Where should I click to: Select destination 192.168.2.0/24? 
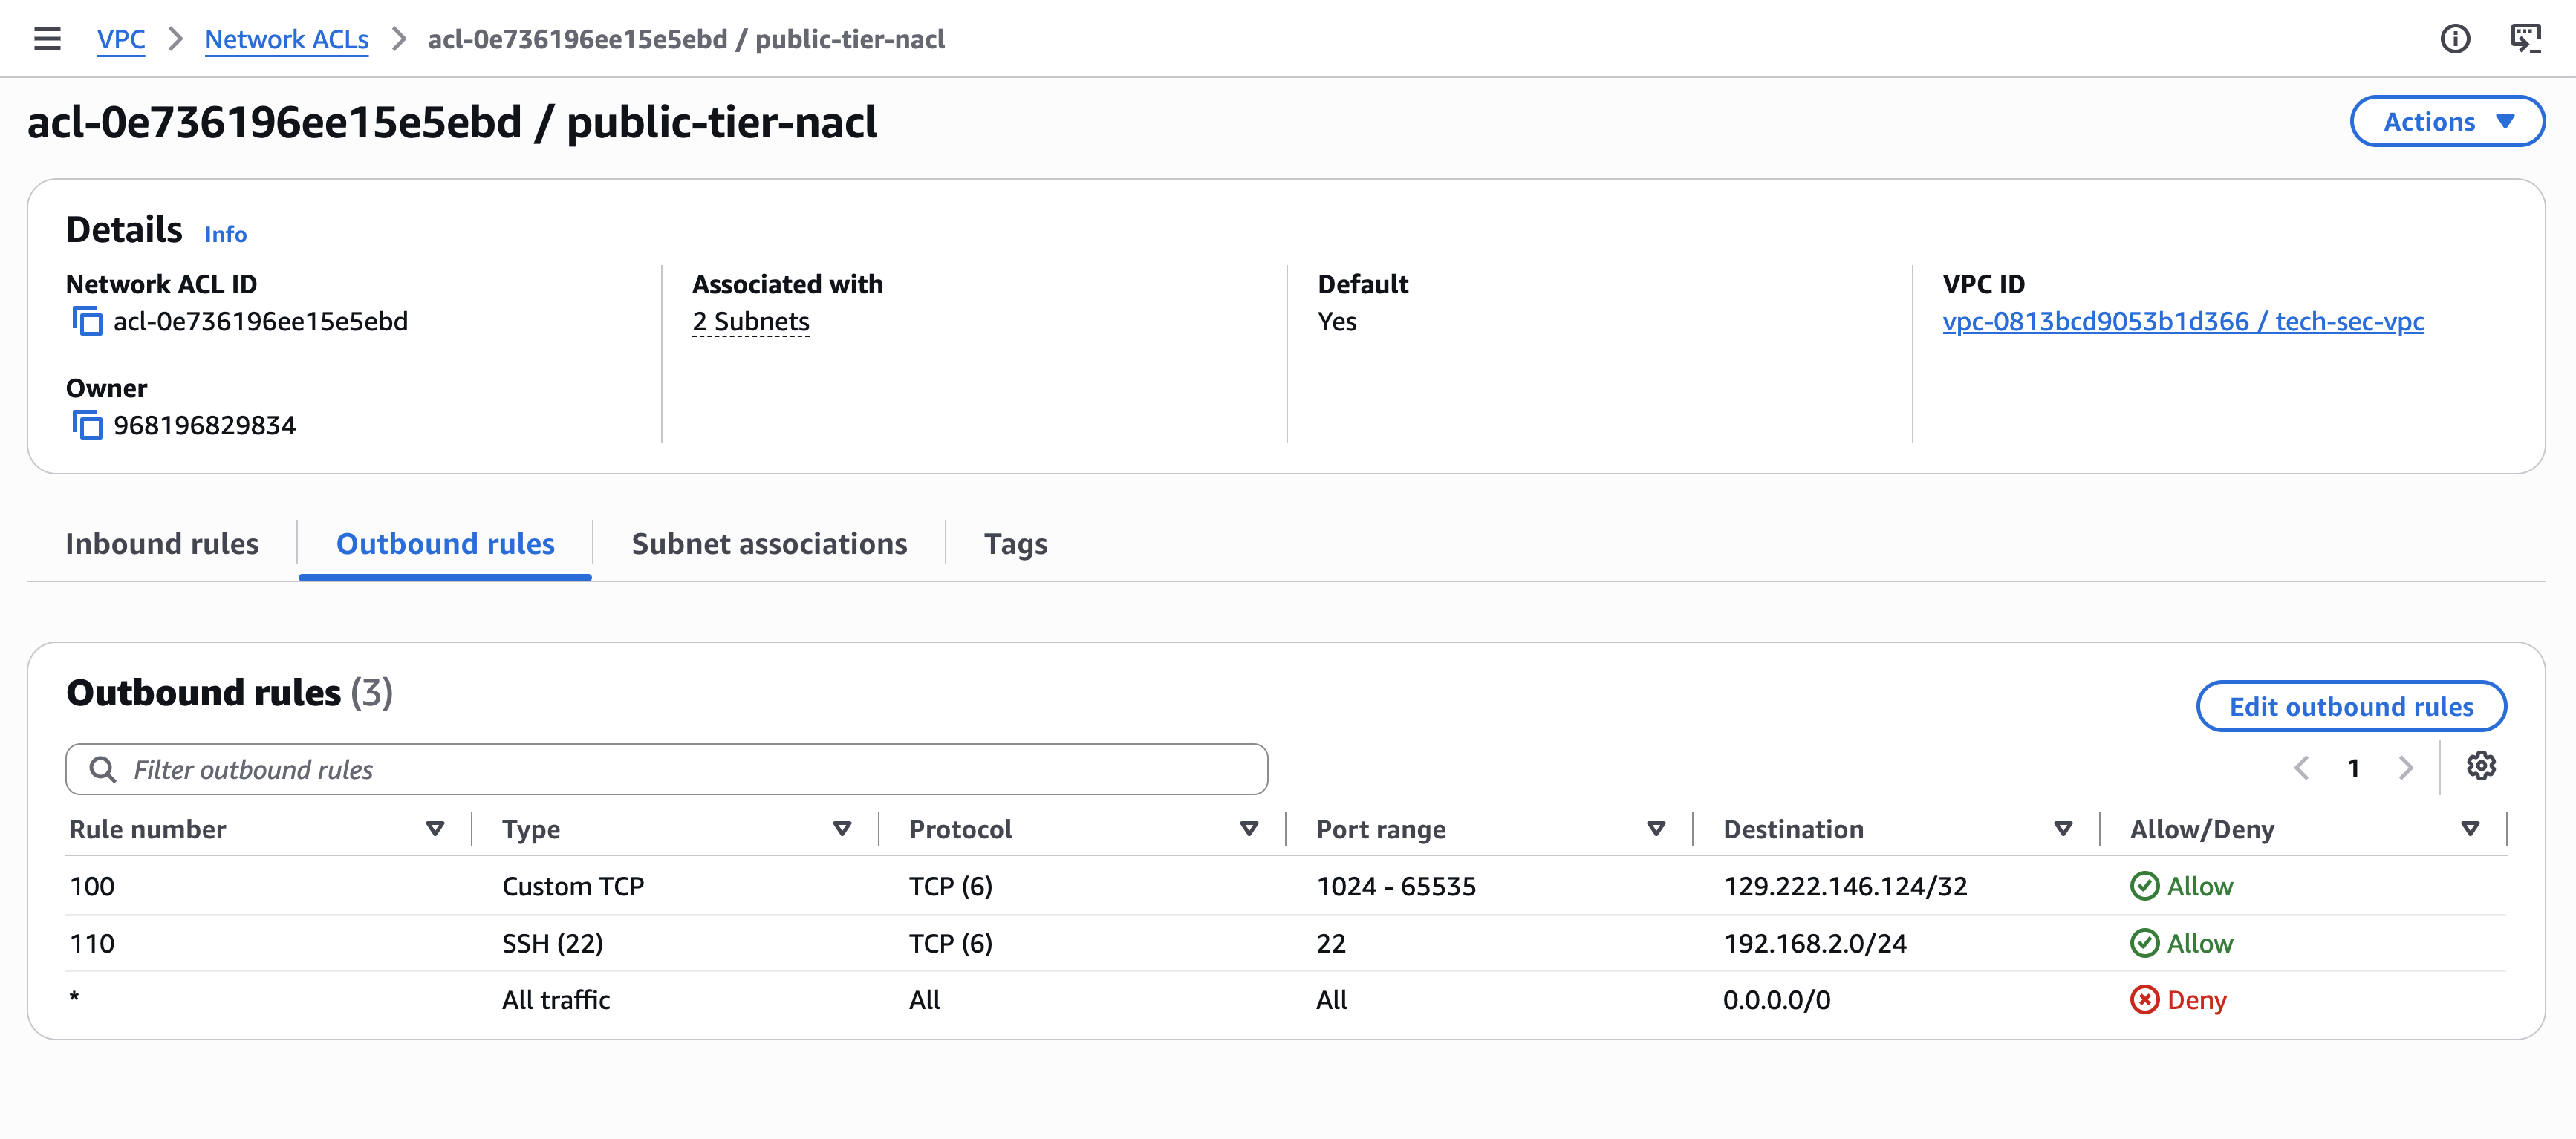(x=1815, y=944)
